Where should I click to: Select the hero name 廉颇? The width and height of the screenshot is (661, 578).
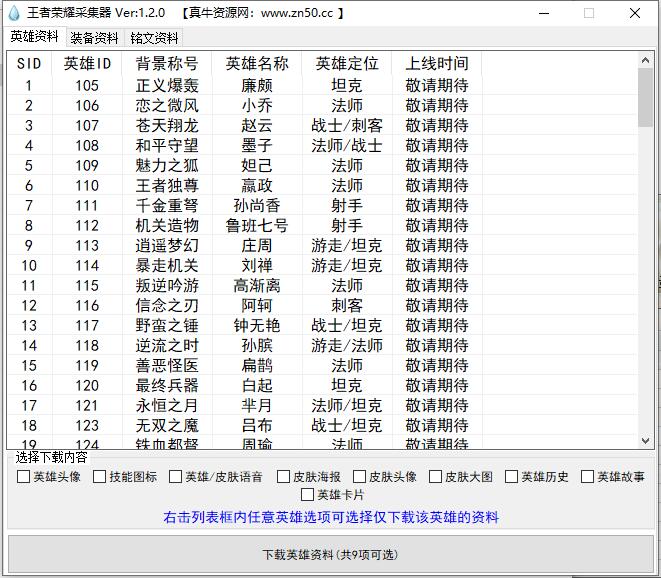point(257,86)
